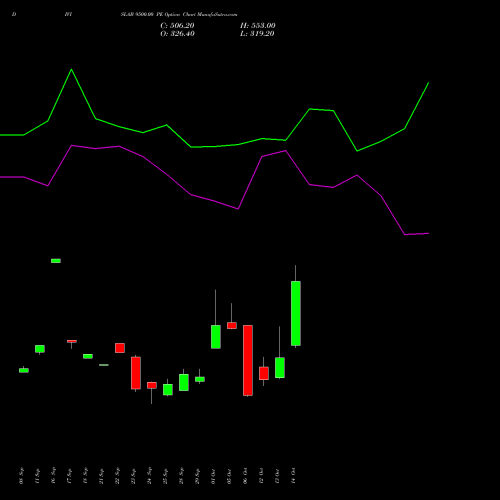Select the 01 Oct date label

tap(214, 476)
